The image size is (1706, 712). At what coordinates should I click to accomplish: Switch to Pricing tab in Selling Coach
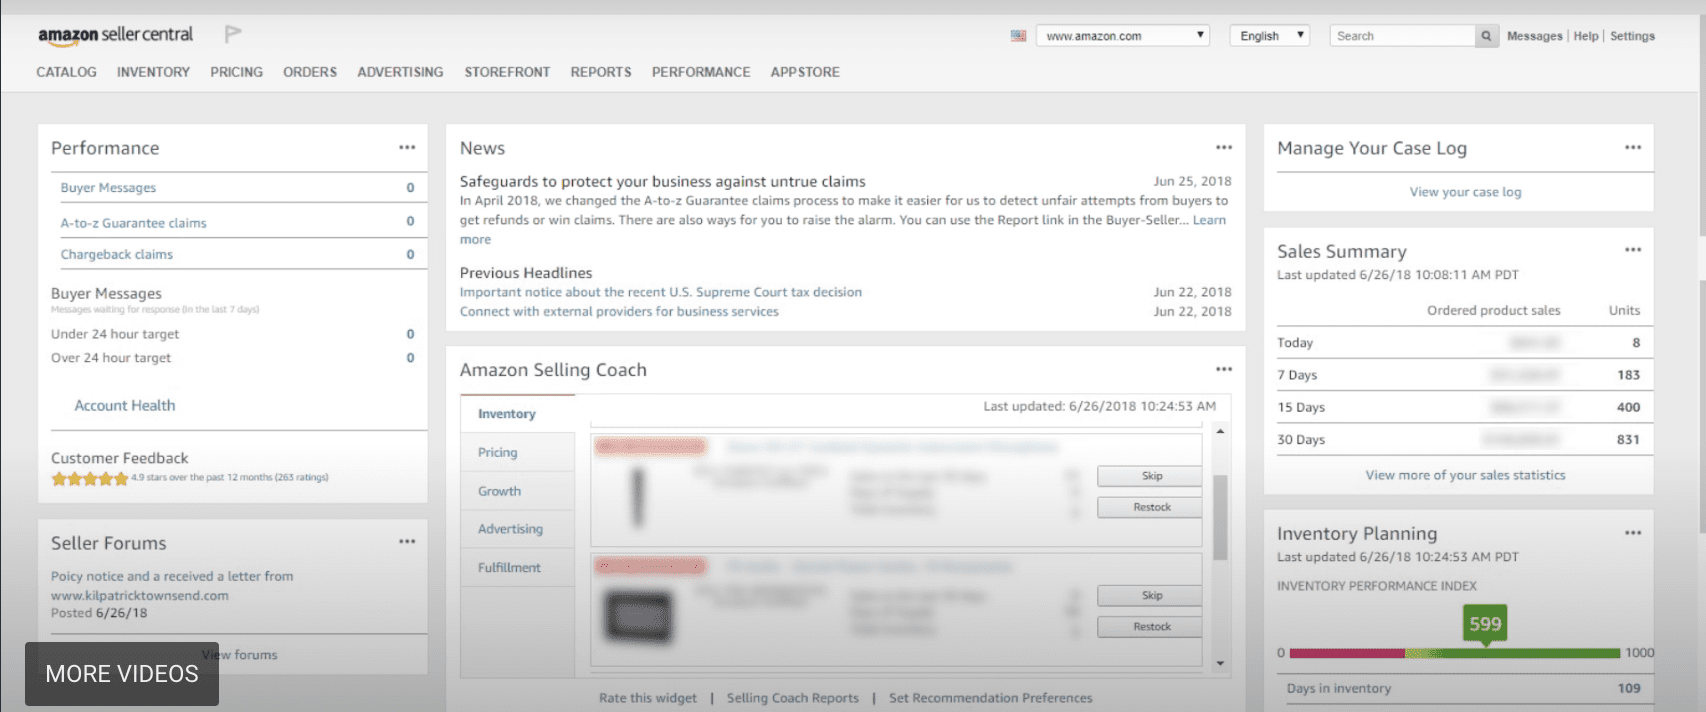pyautogui.click(x=498, y=453)
